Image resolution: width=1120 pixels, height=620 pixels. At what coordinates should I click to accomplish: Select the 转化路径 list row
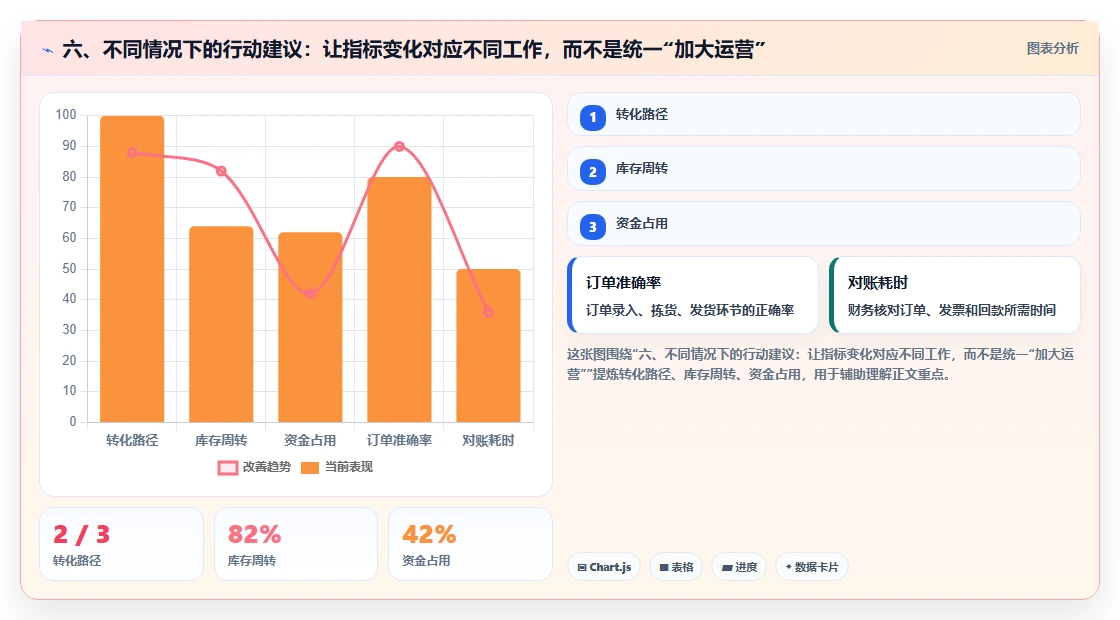[824, 114]
